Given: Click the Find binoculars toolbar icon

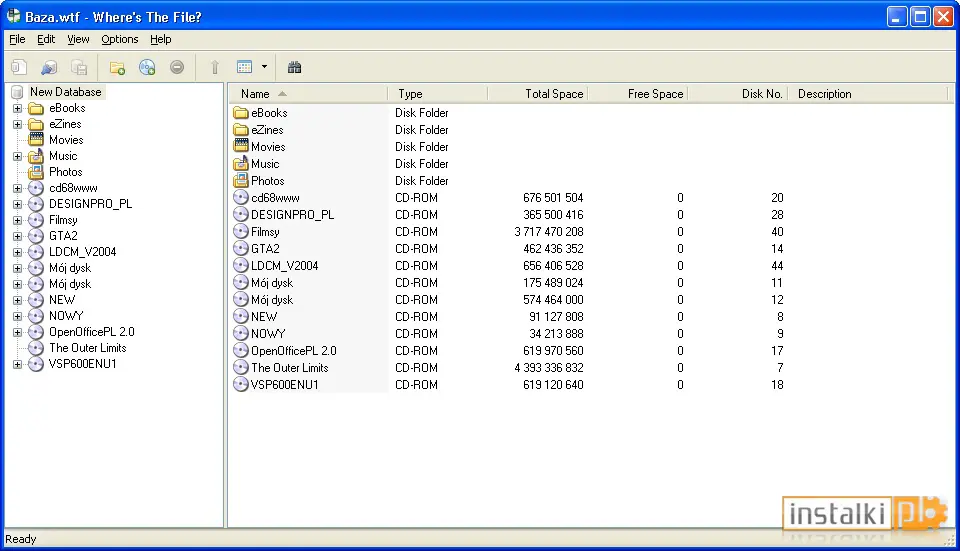Looking at the screenshot, I should point(294,67).
